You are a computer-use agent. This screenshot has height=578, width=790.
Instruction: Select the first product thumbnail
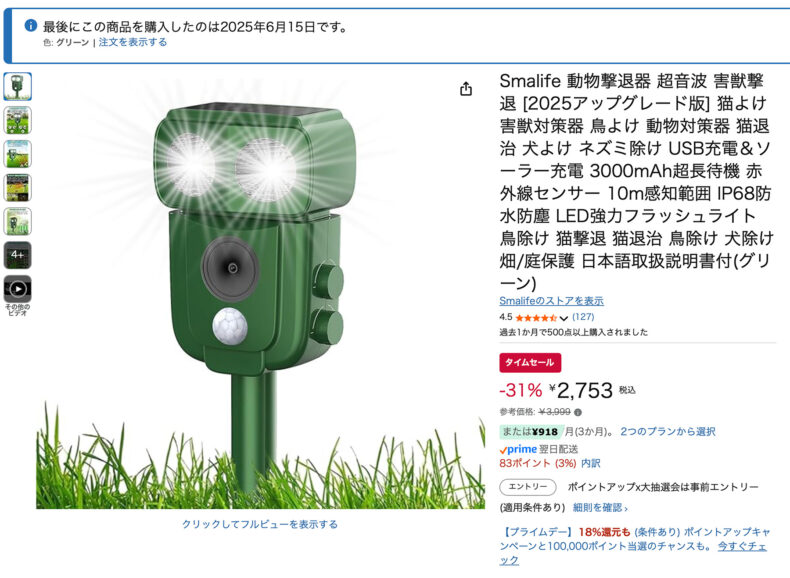(x=18, y=86)
